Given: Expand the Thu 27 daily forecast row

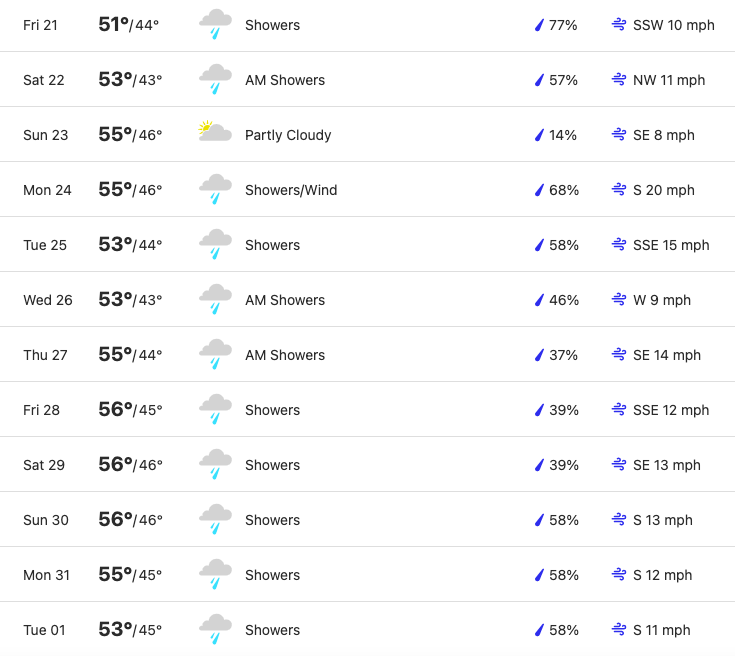Looking at the screenshot, I should pyautogui.click(x=368, y=354).
